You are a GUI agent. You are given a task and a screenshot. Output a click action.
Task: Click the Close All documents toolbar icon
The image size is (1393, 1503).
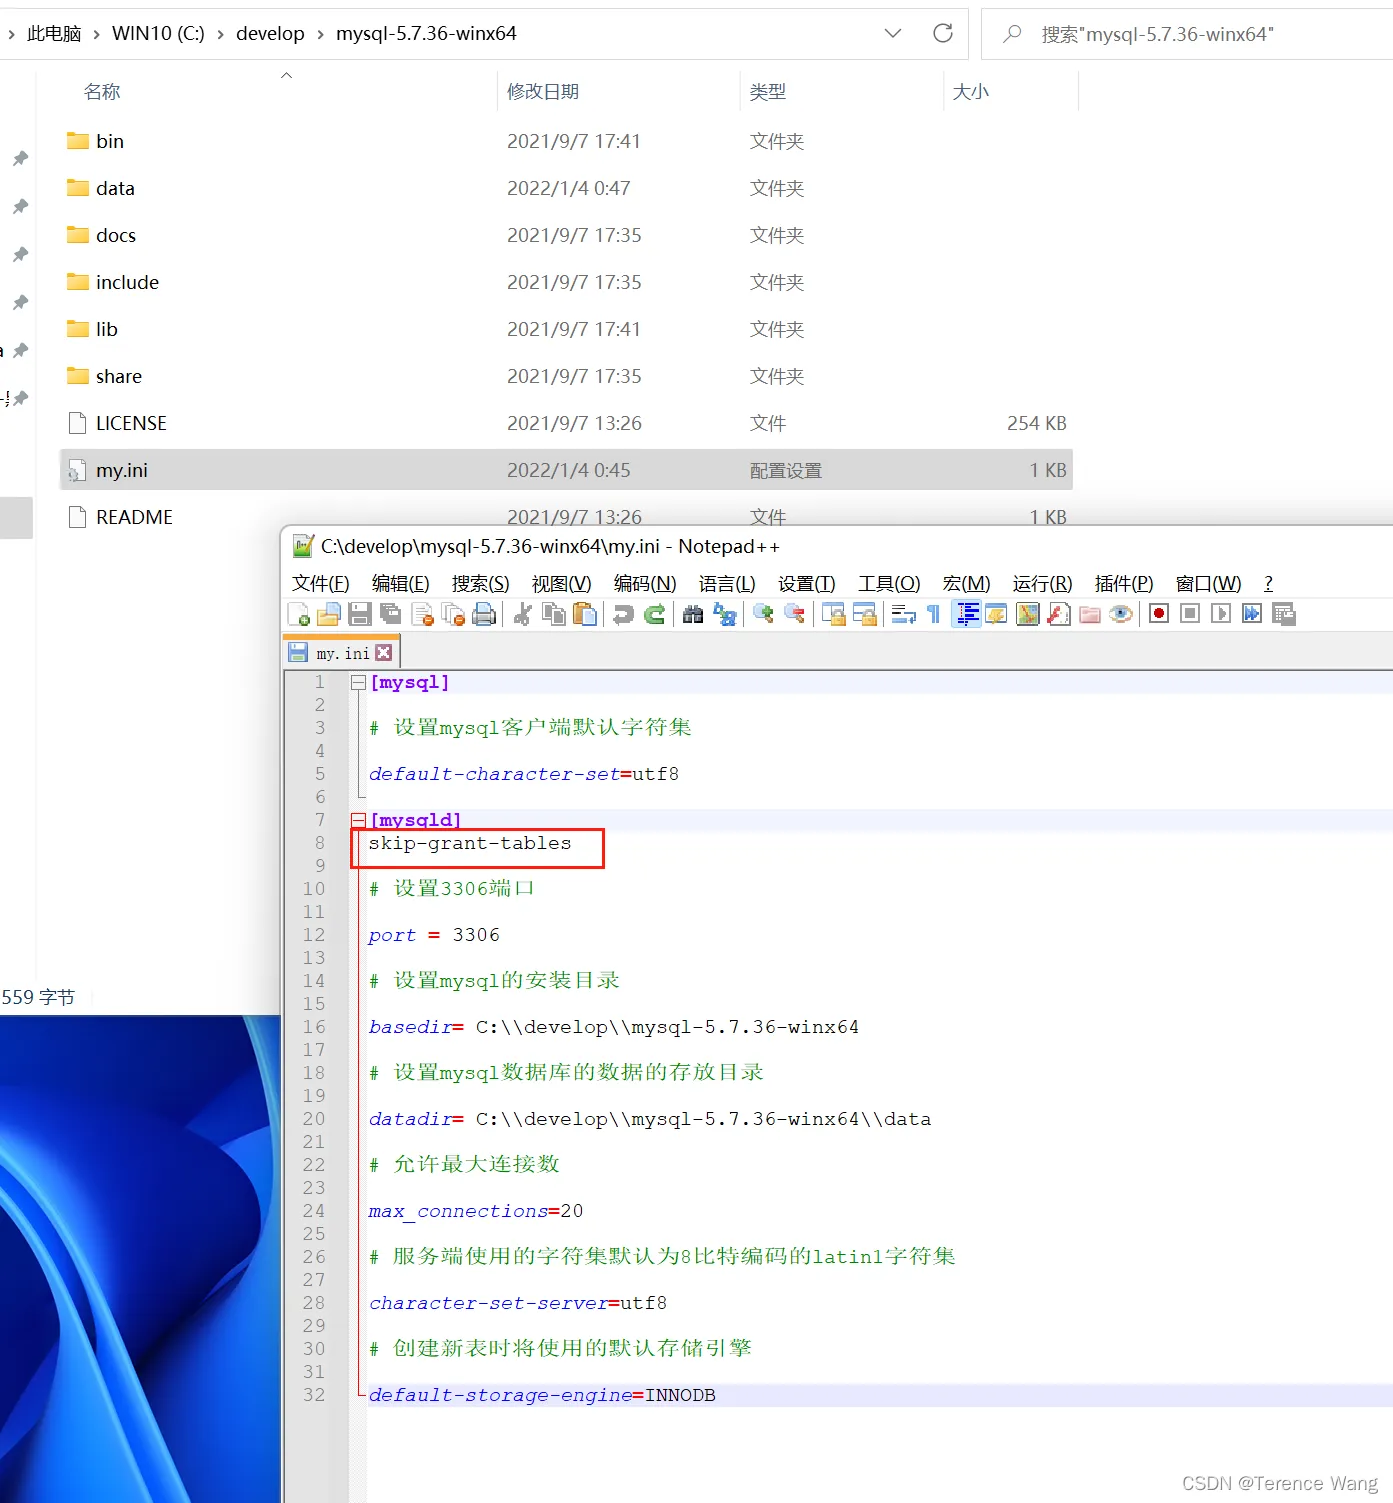click(453, 614)
